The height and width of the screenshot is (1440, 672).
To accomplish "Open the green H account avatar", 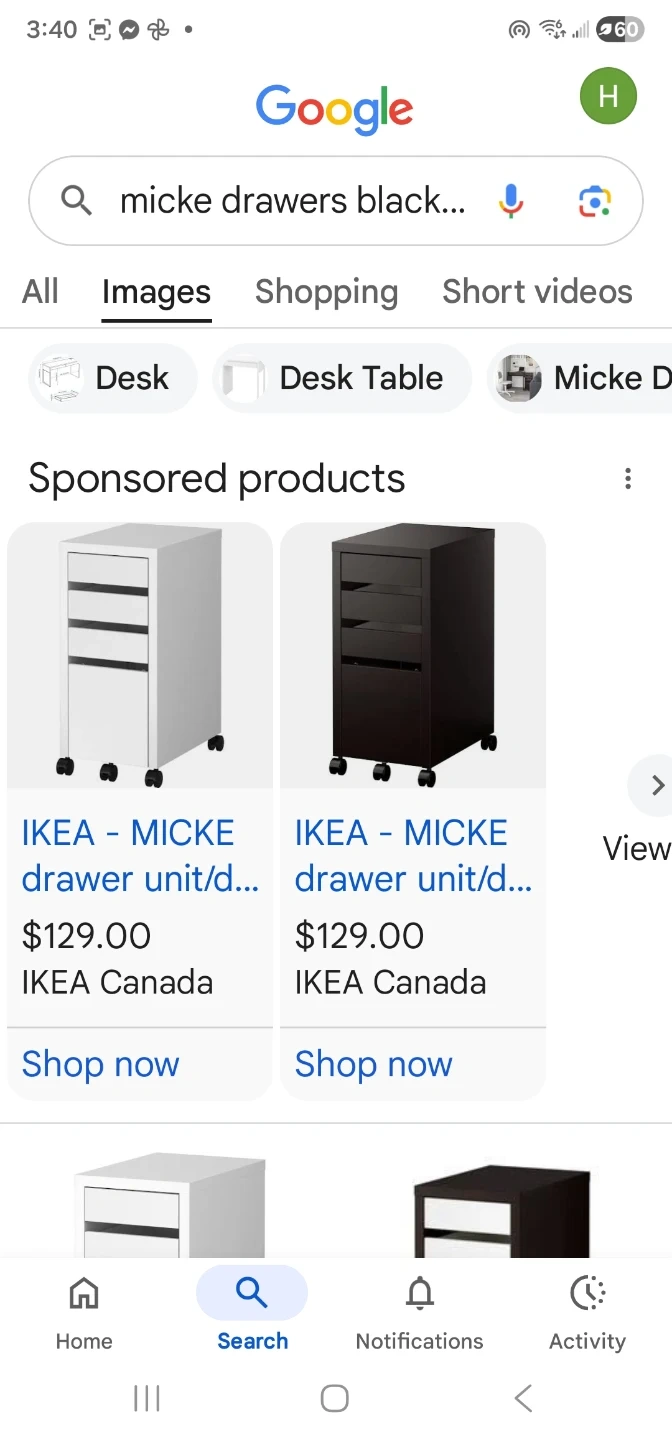I will click(608, 96).
